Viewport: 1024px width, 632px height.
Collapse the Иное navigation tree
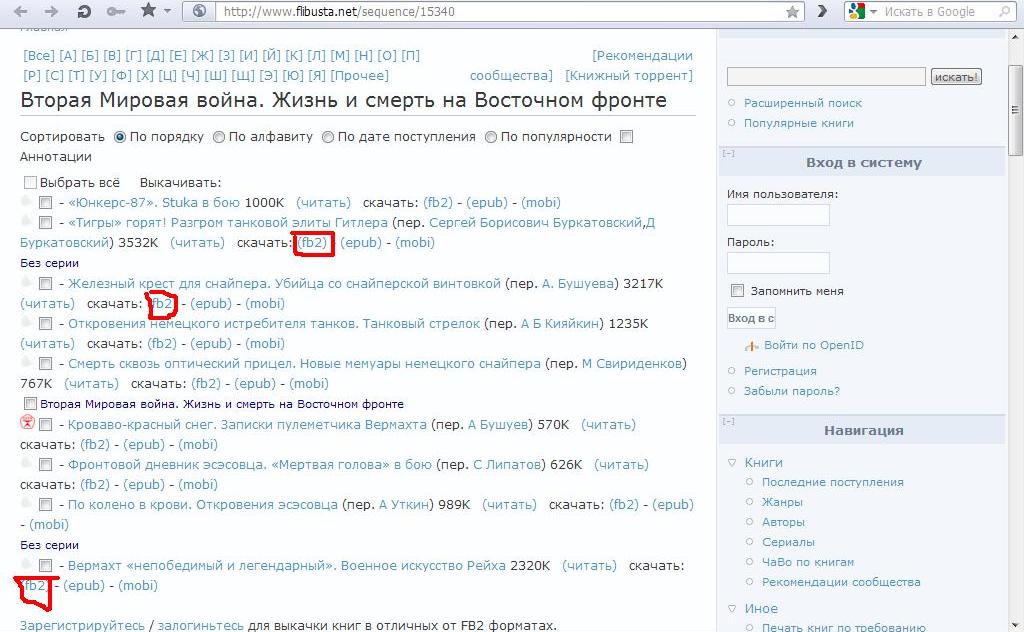pos(732,608)
